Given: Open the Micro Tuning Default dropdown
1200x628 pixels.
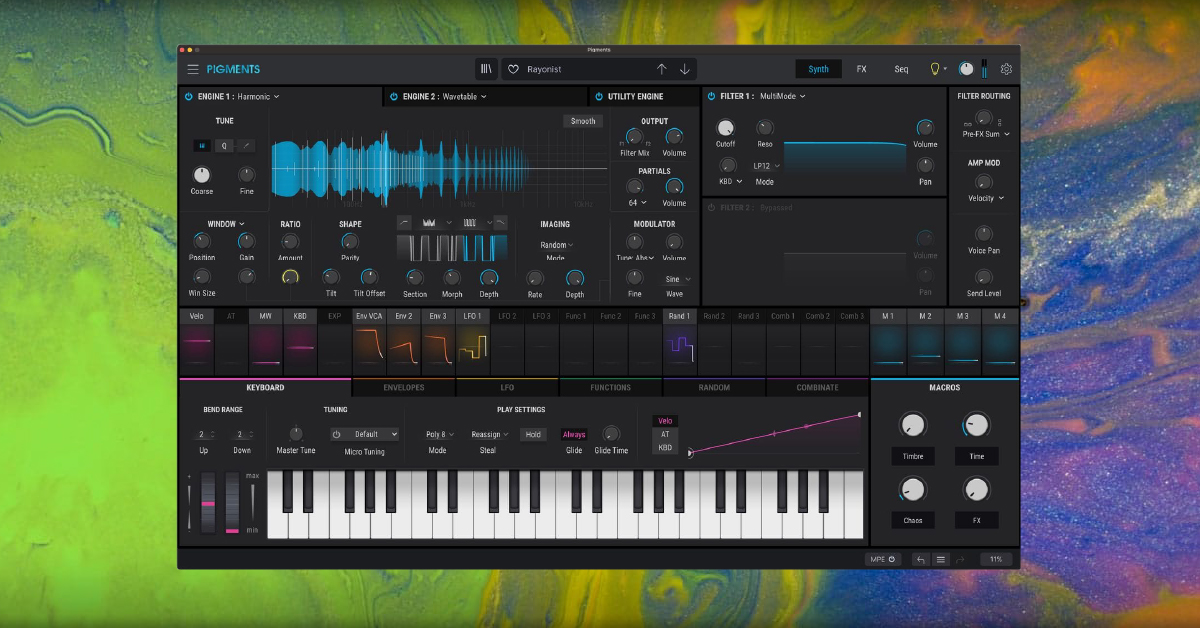Looking at the screenshot, I should point(365,434).
